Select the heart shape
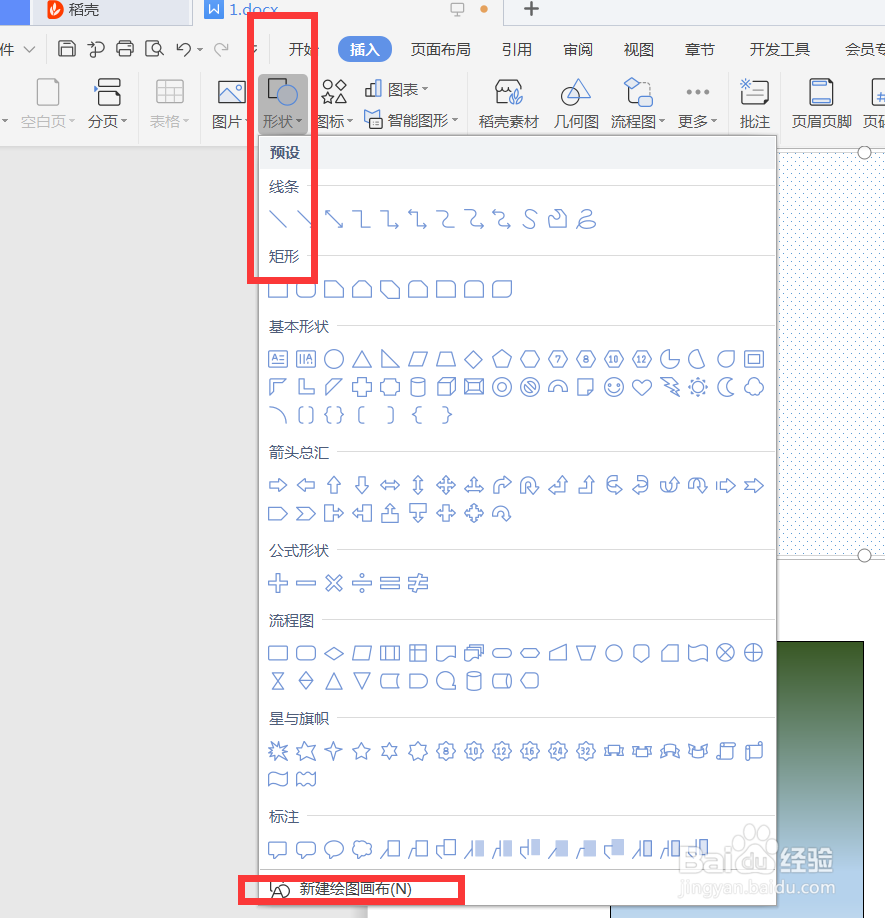The height and width of the screenshot is (918, 885). pyautogui.click(x=642, y=387)
